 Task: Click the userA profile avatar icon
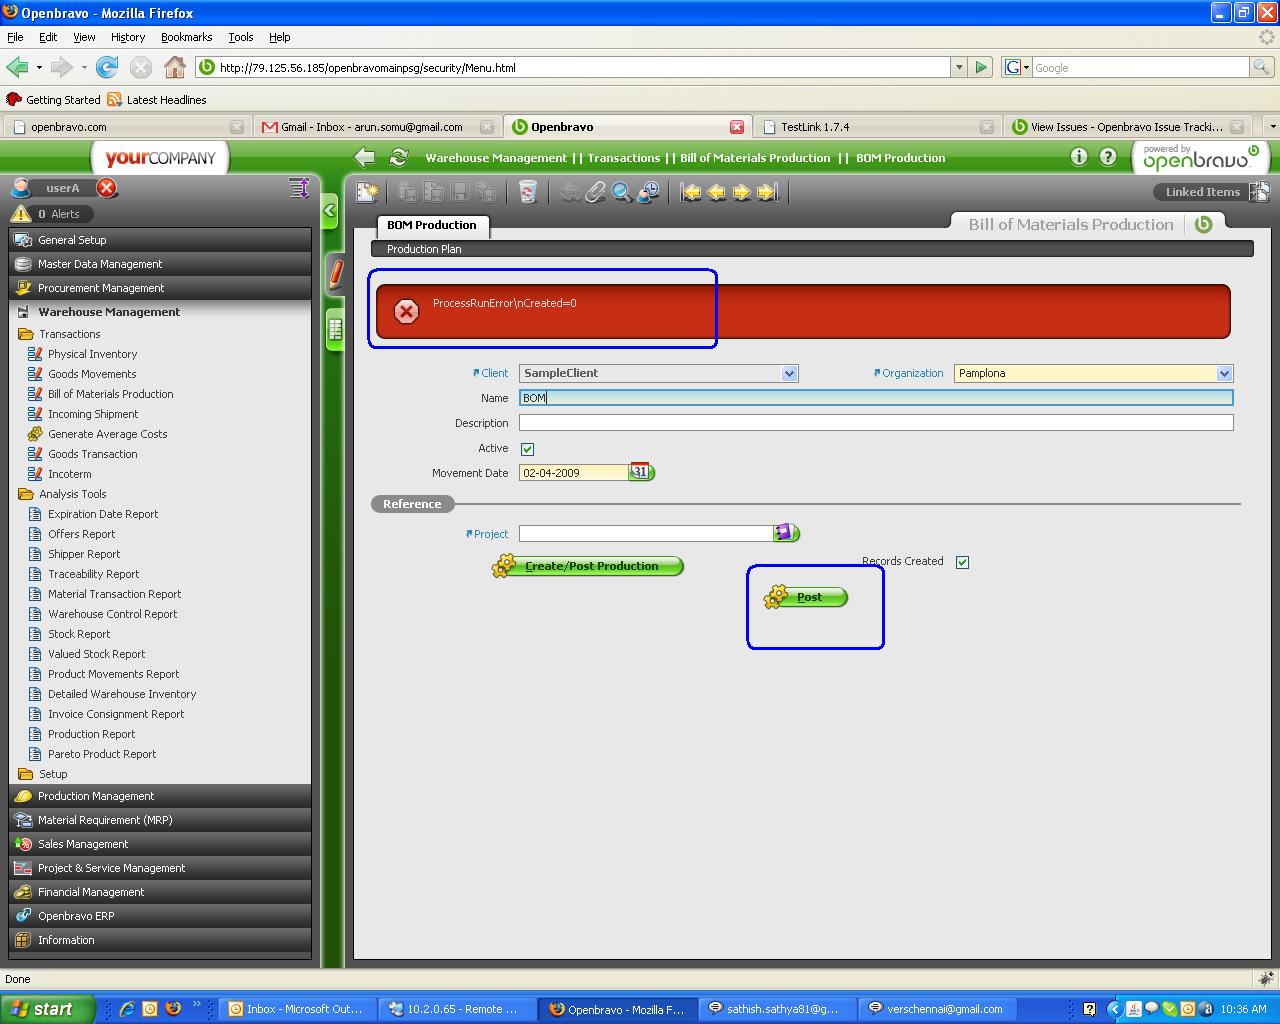point(21,188)
